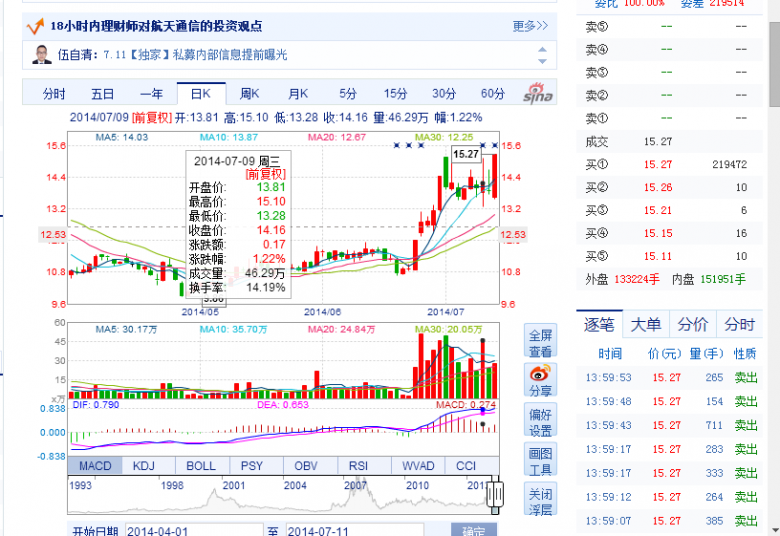Grab the timeline range slider handle

[495, 495]
